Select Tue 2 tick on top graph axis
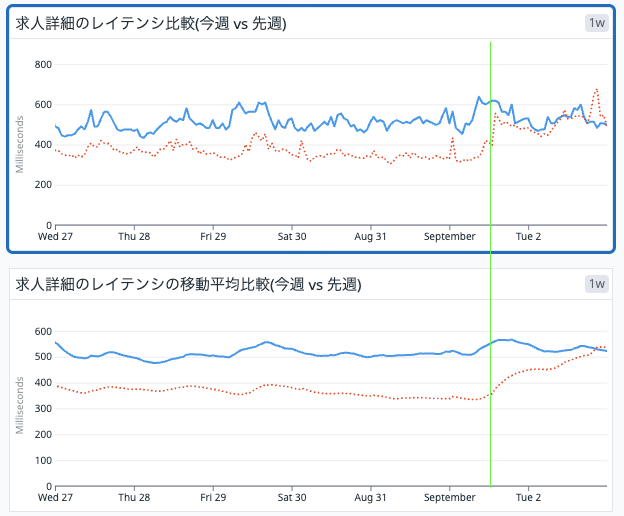Image resolution: width=624 pixels, height=516 pixels. coord(528,236)
